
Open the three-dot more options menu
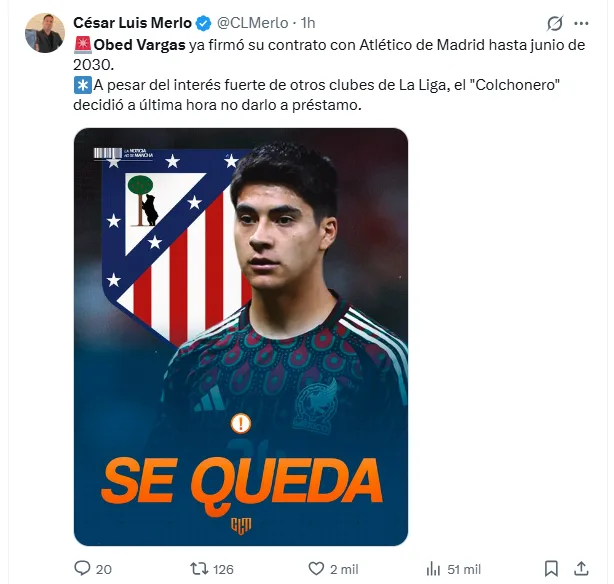click(x=581, y=24)
